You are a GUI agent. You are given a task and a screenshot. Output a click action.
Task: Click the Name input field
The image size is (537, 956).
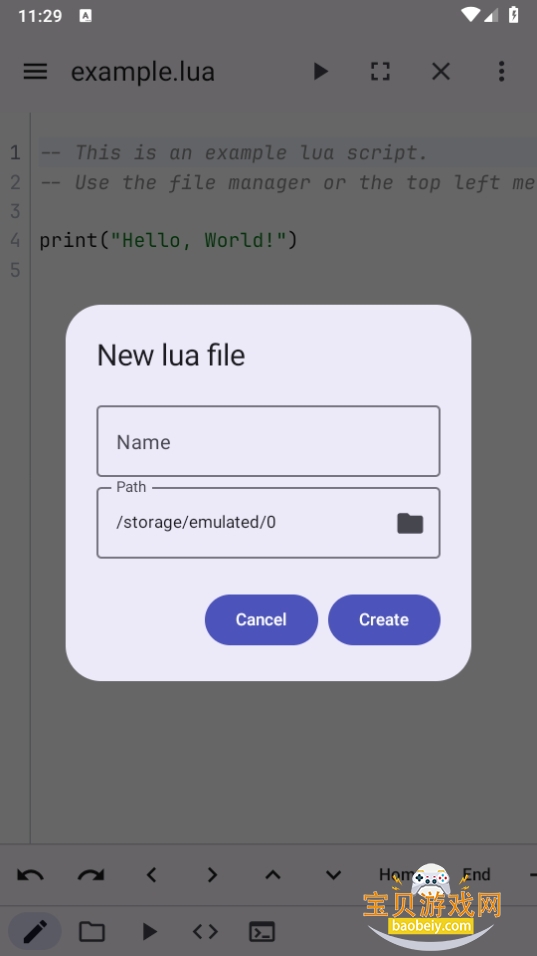pos(268,441)
